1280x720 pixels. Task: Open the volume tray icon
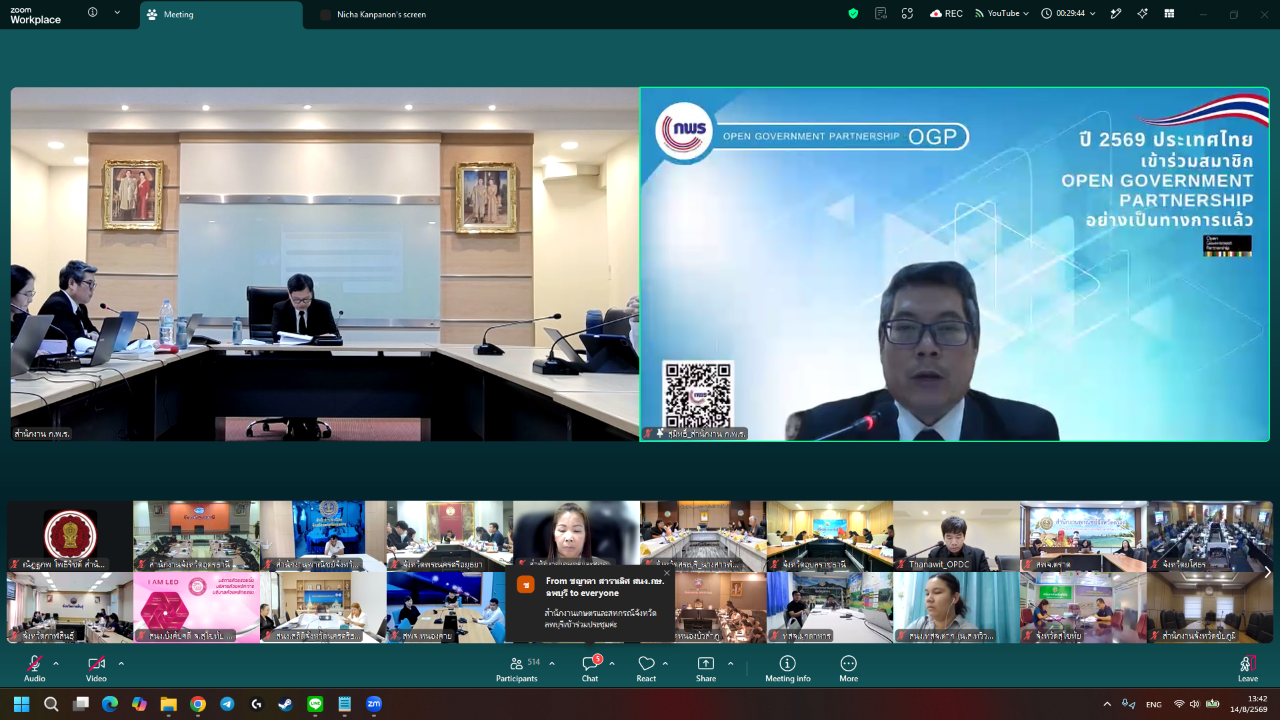[1195, 704]
